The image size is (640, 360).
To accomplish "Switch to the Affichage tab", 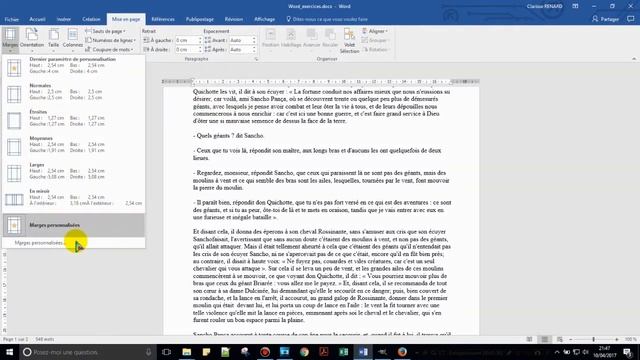I will coord(264,19).
